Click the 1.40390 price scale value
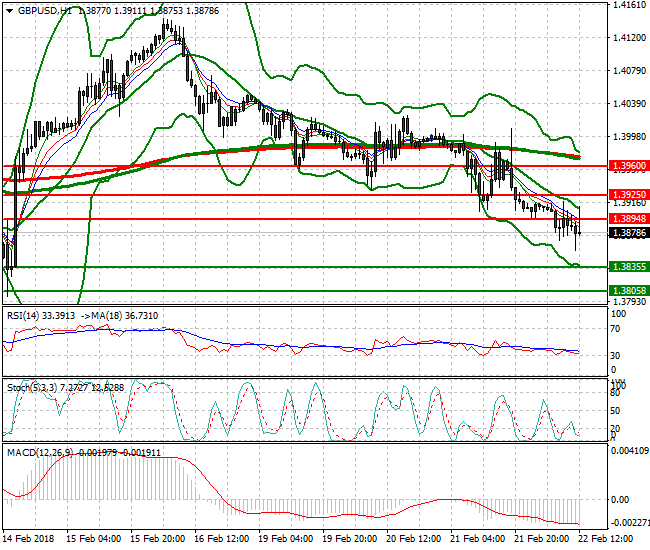 tap(629, 104)
